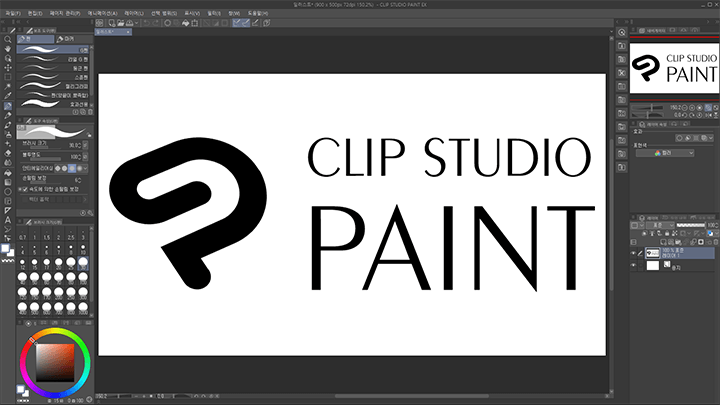Select the 둥근 펜 brush
Screen dimensions: 720x405
53,68
